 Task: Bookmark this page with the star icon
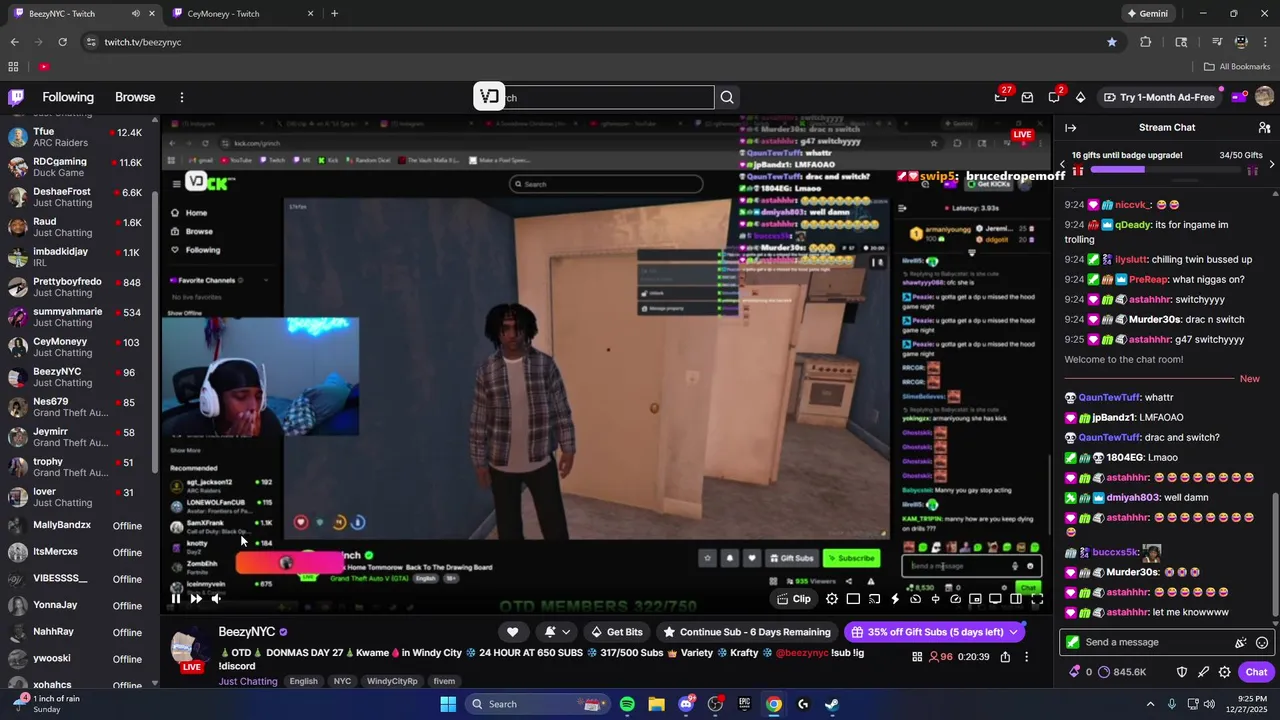tap(1112, 42)
